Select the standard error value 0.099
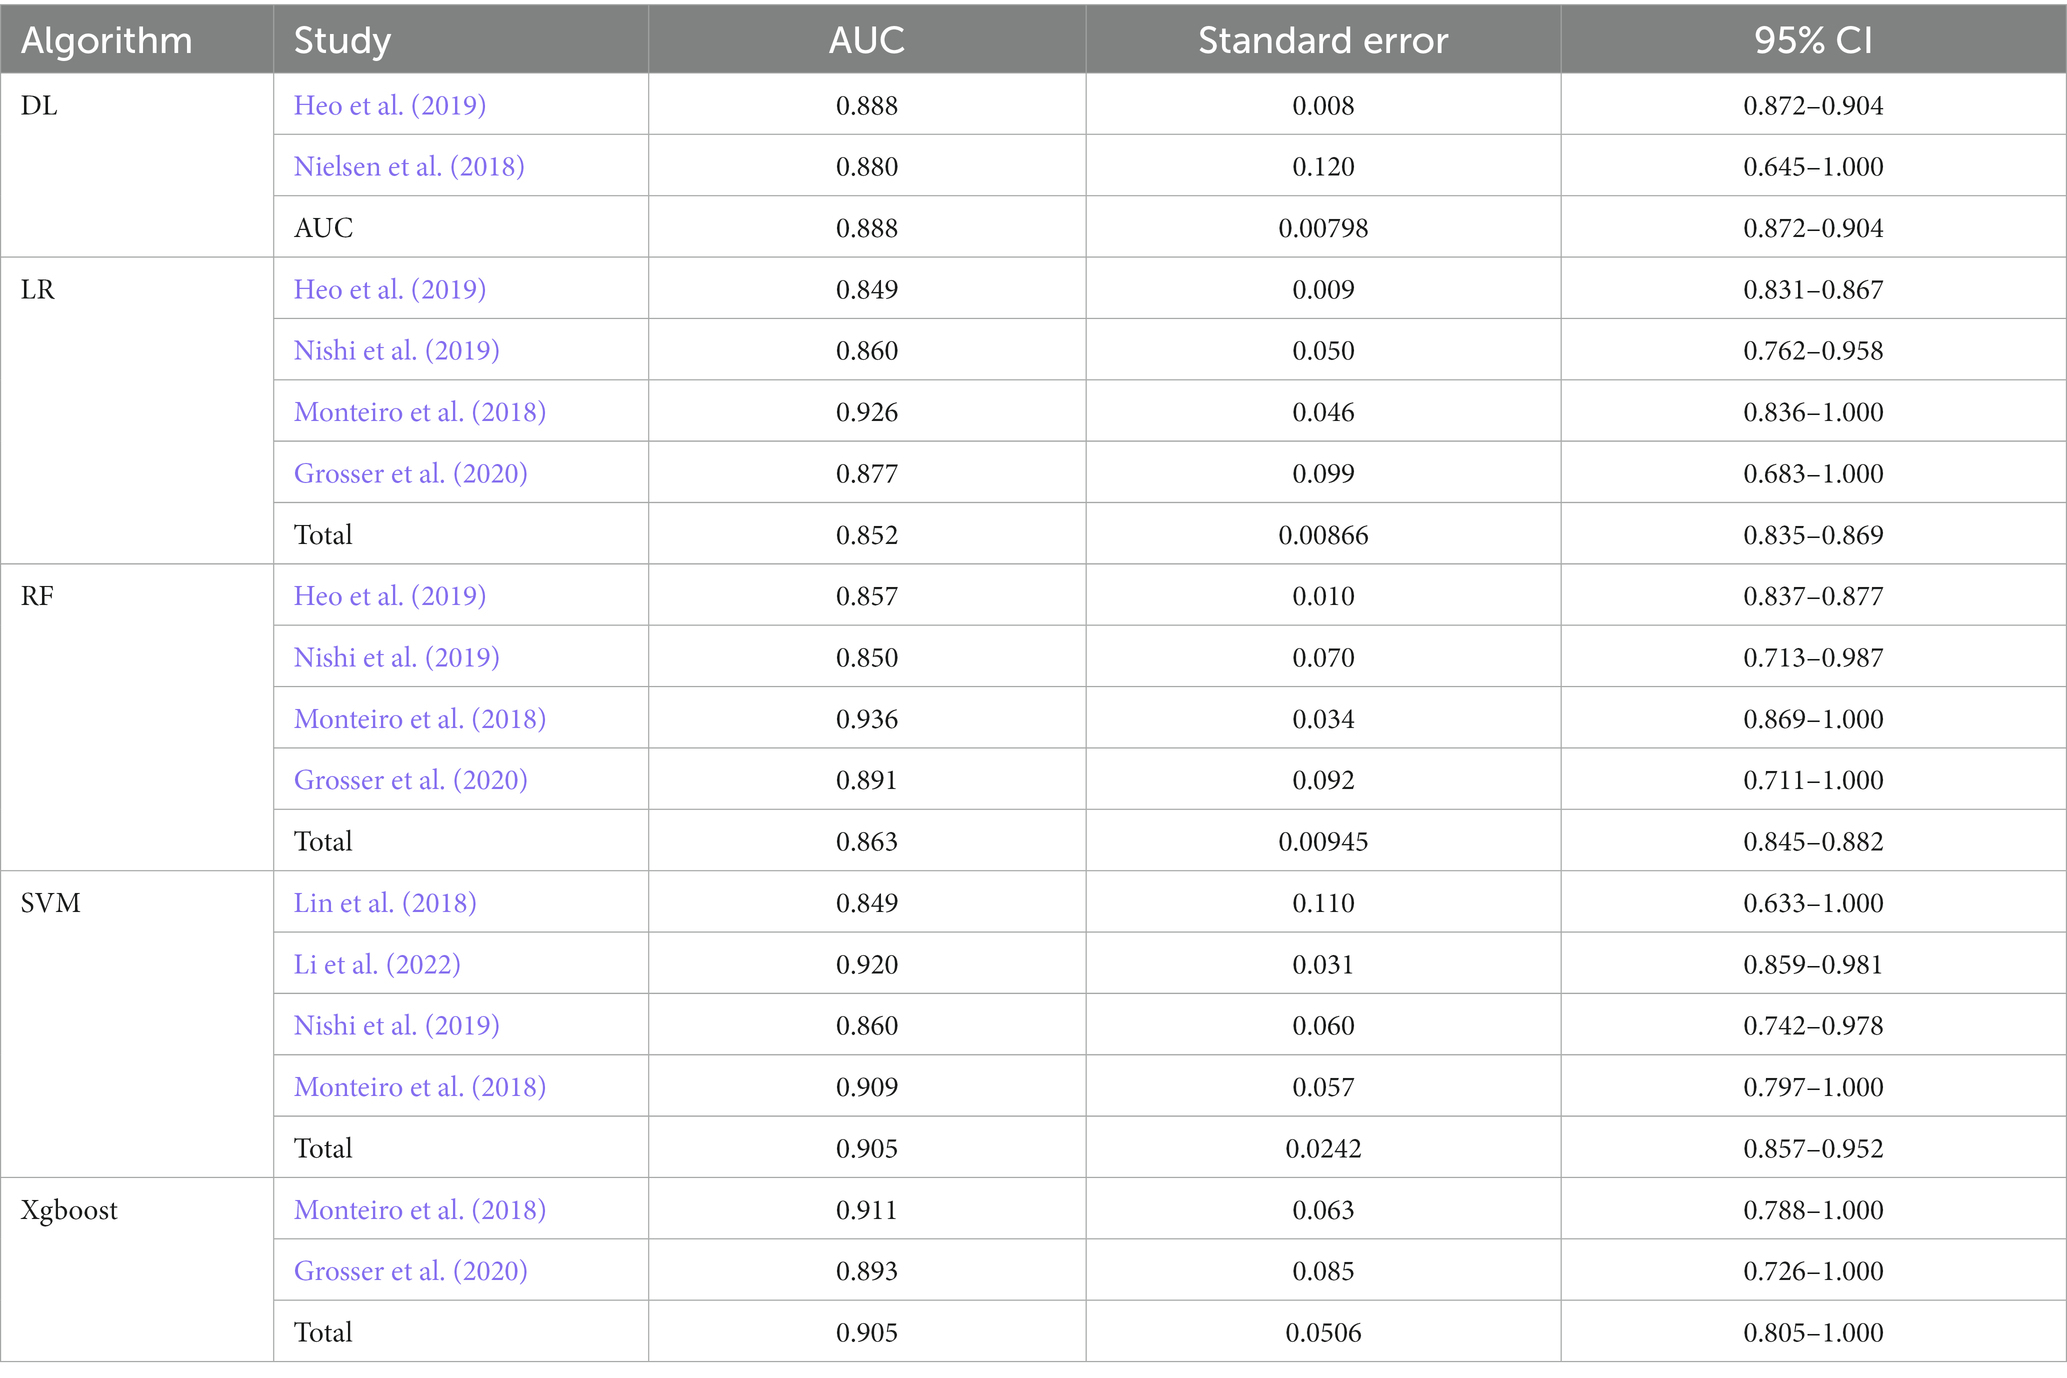 (x=1323, y=473)
